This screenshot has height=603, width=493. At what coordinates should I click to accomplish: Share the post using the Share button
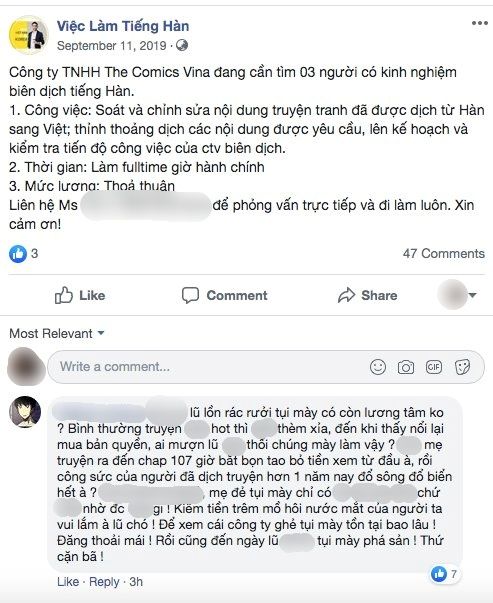pyautogui.click(x=367, y=295)
